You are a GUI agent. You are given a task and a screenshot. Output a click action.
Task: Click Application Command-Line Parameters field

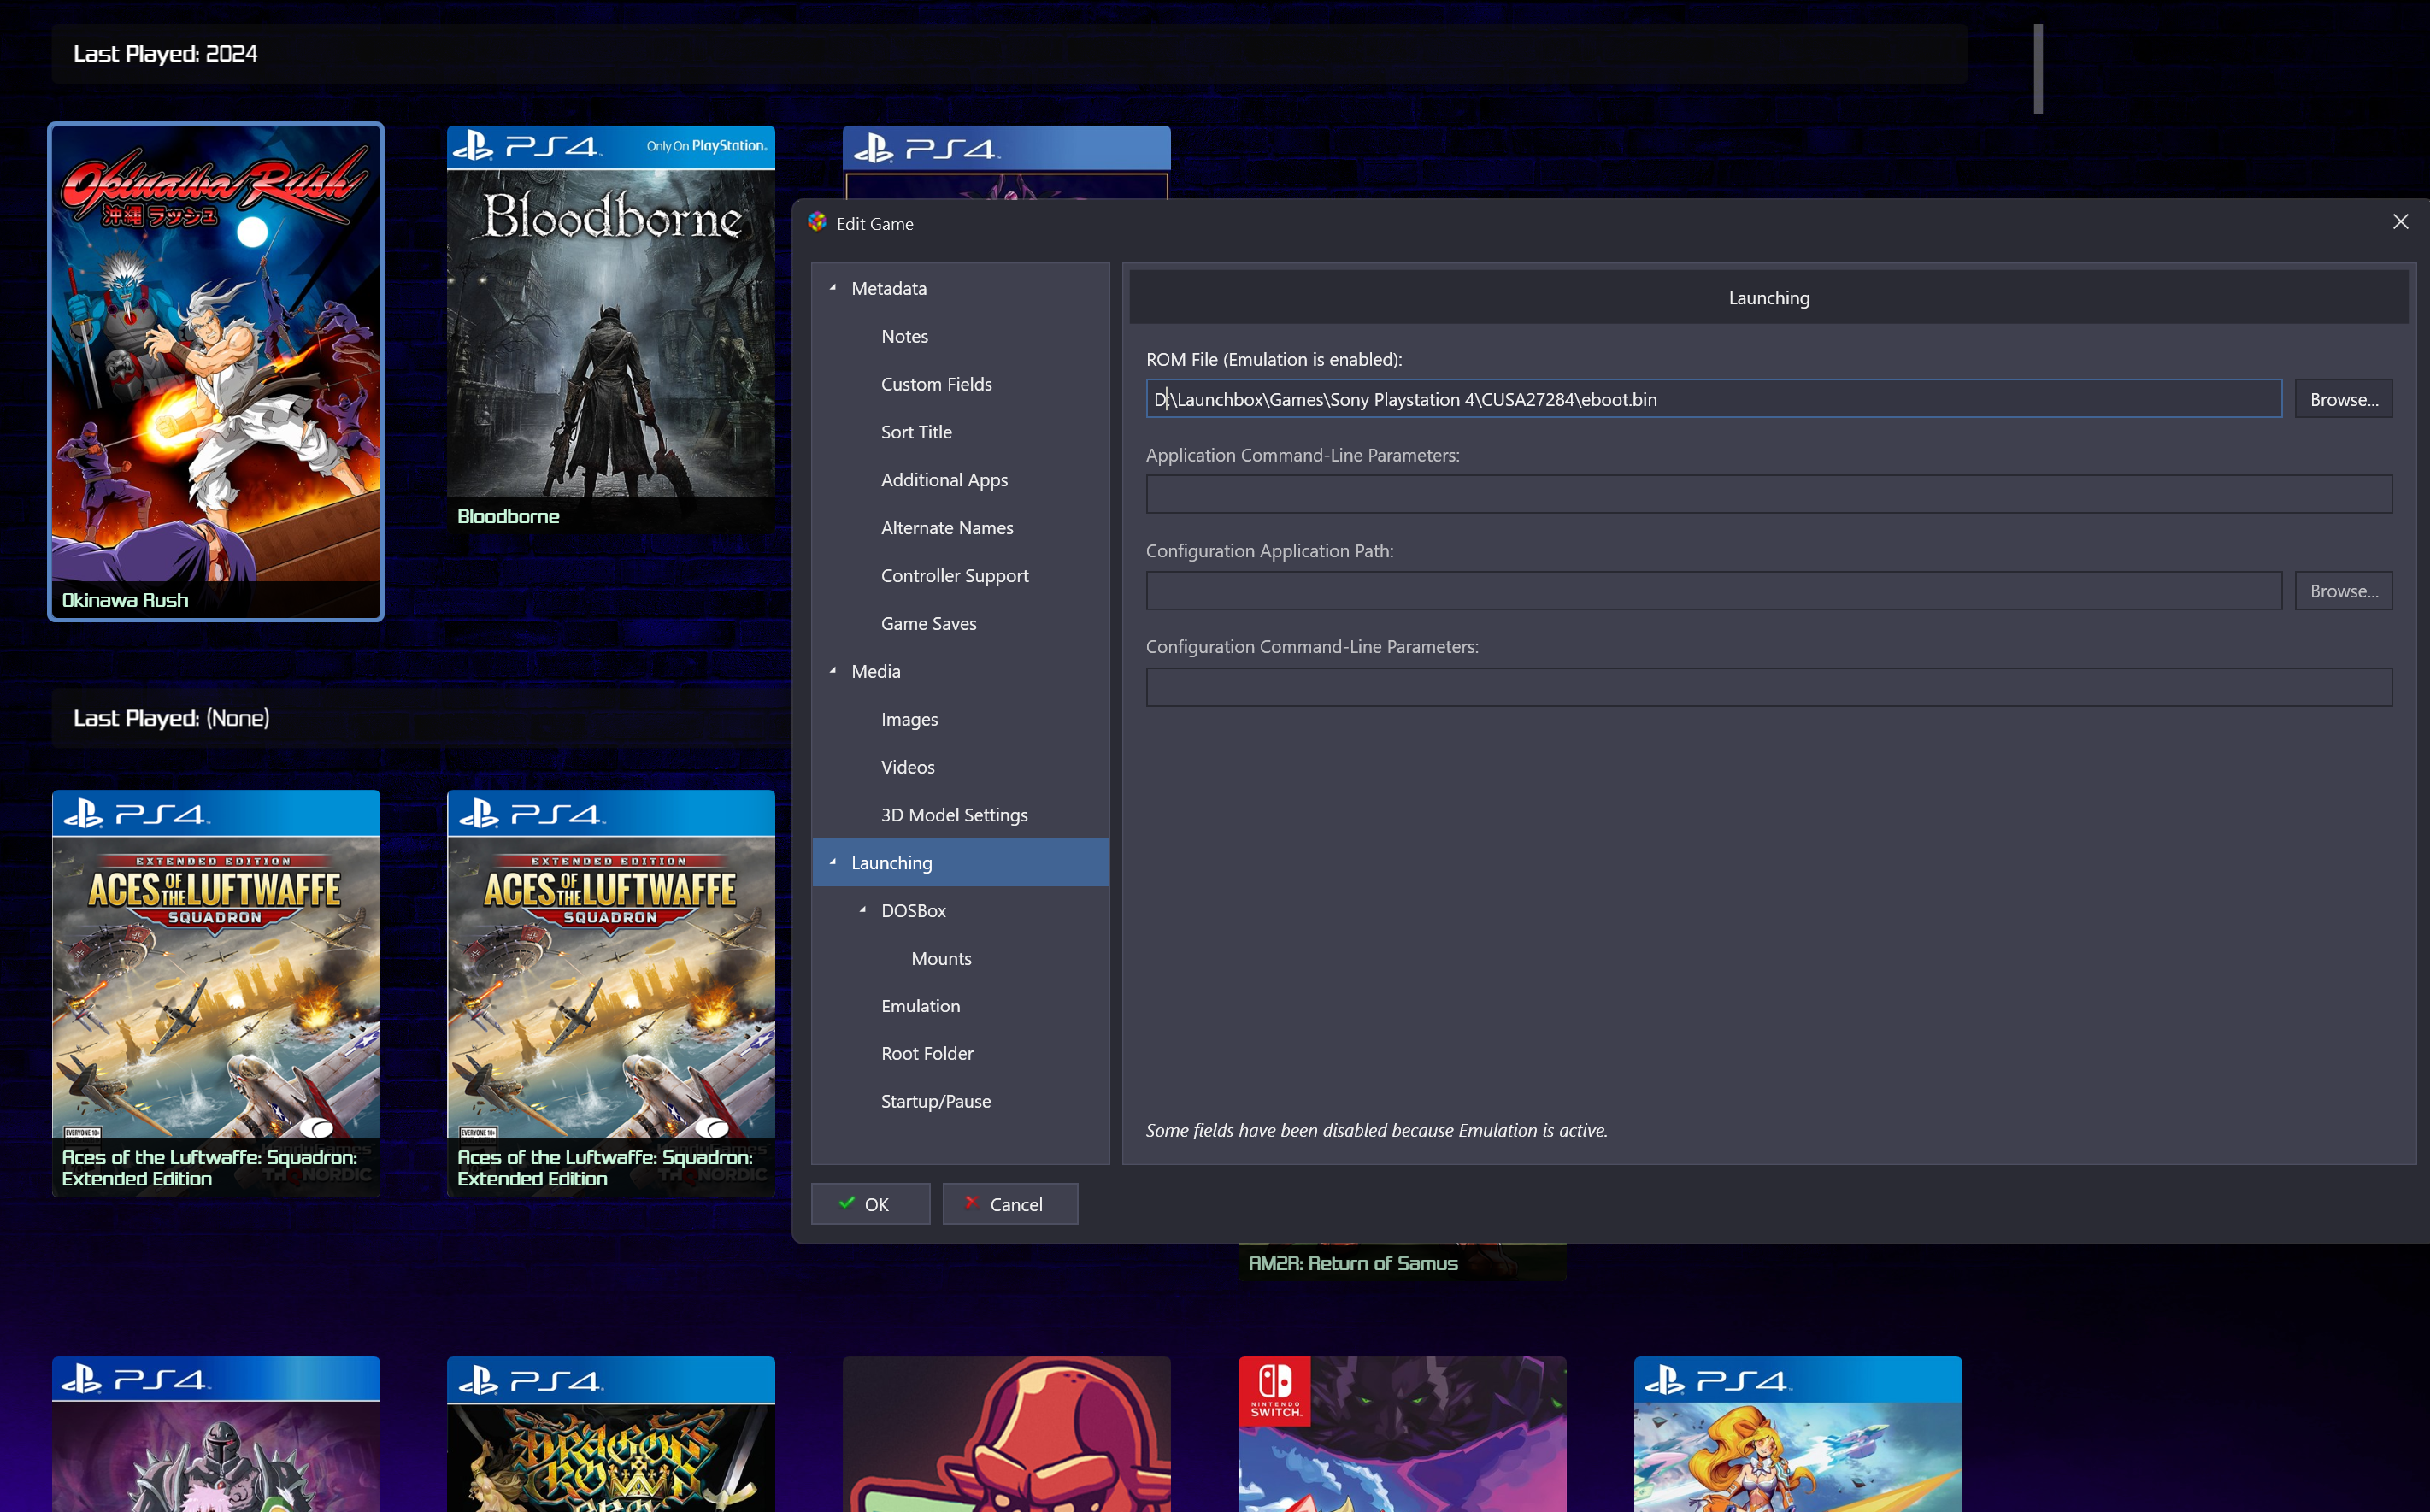1768,494
